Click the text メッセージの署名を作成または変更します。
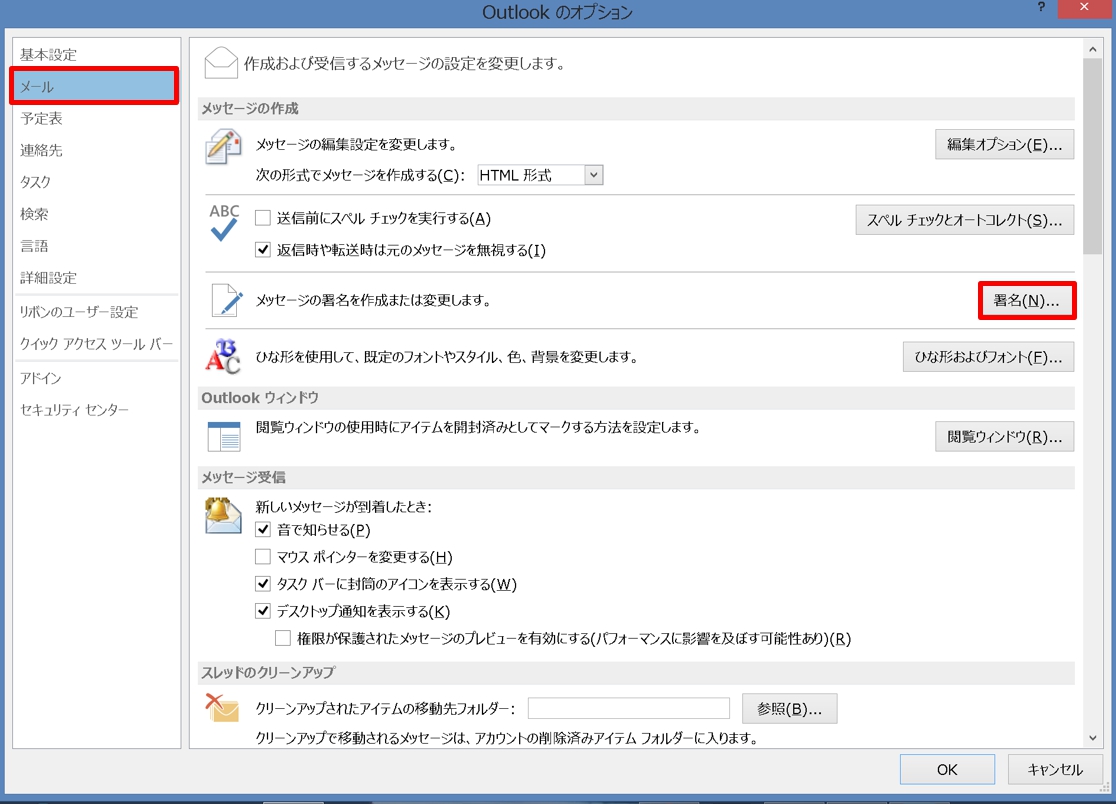1116x804 pixels. click(x=374, y=300)
